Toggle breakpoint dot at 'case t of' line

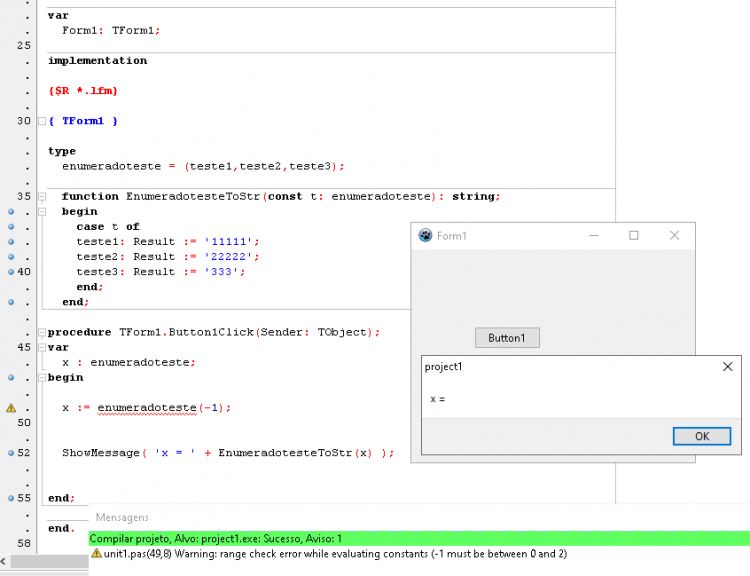[11, 227]
